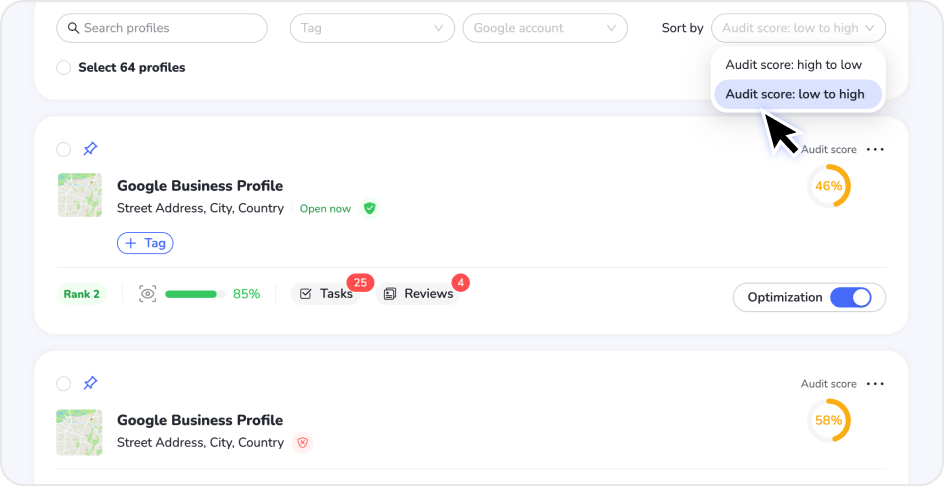Click Audit score label above 58%
Screen dimensions: 944x486
pyautogui.click(x=828, y=384)
